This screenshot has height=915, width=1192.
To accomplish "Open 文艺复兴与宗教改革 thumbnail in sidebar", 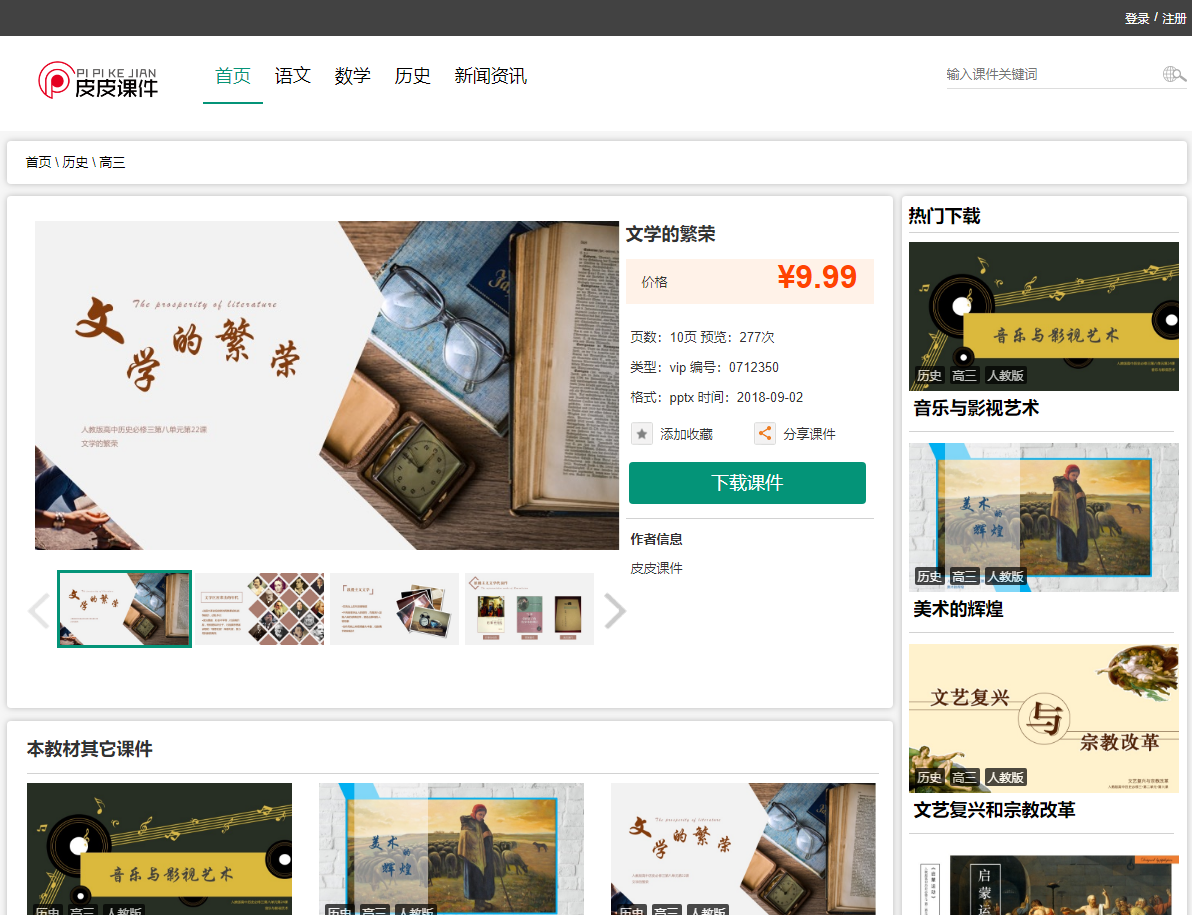I will click(1044, 718).
